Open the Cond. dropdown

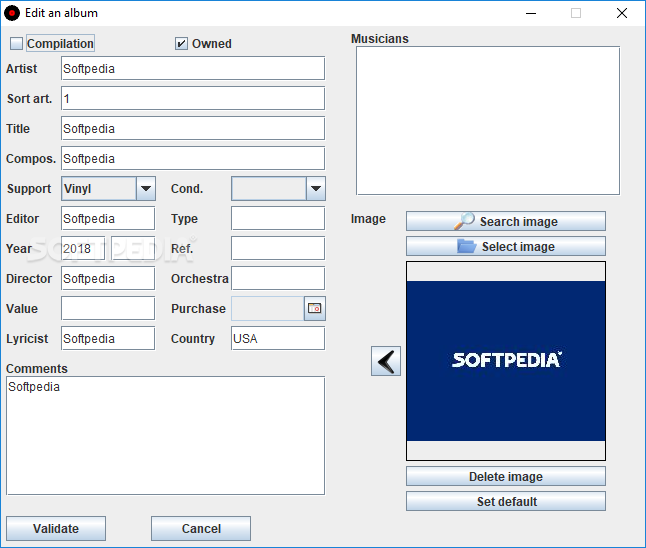(279, 189)
